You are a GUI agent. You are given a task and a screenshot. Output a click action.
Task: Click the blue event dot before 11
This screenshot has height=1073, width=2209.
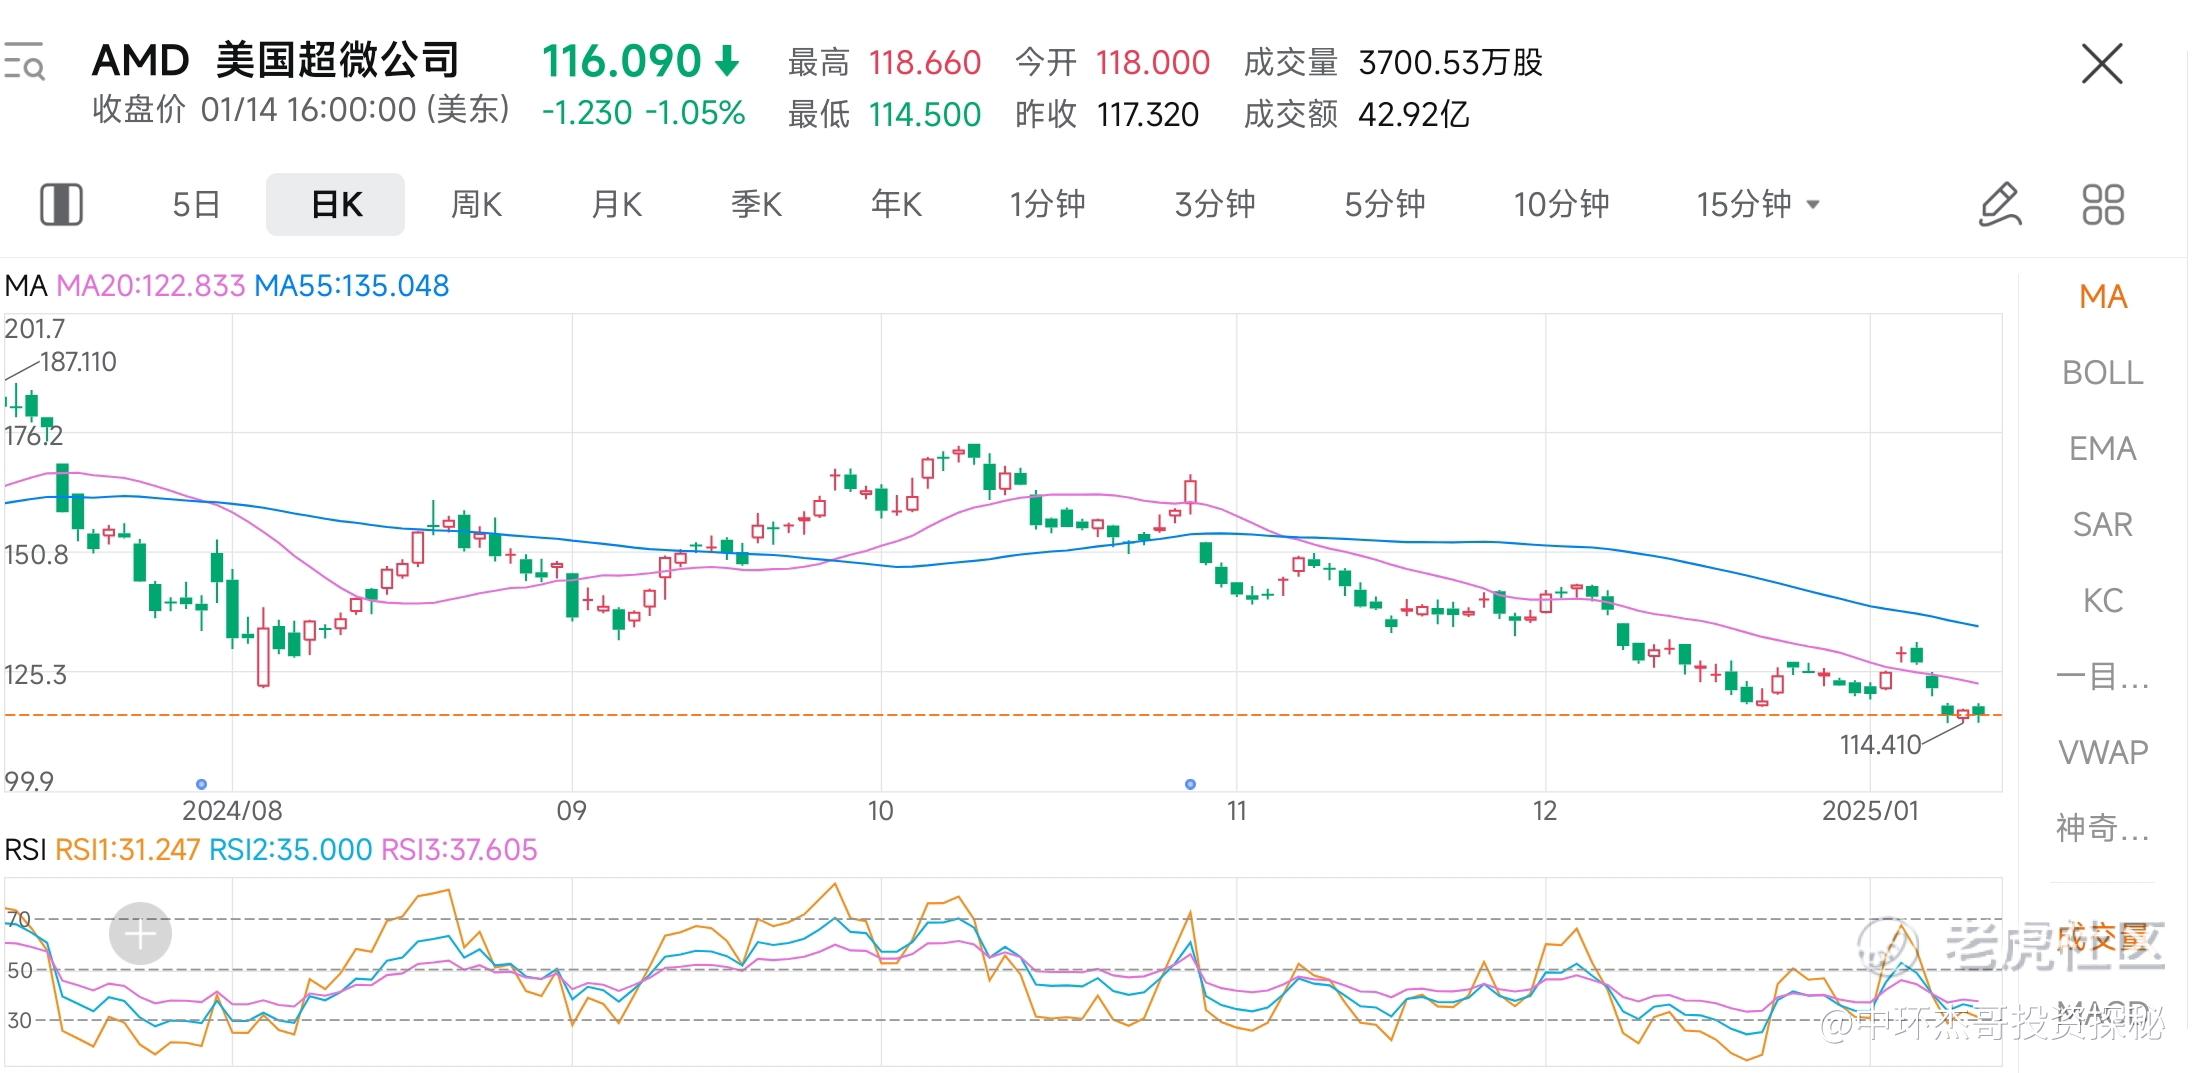pyautogui.click(x=1190, y=784)
